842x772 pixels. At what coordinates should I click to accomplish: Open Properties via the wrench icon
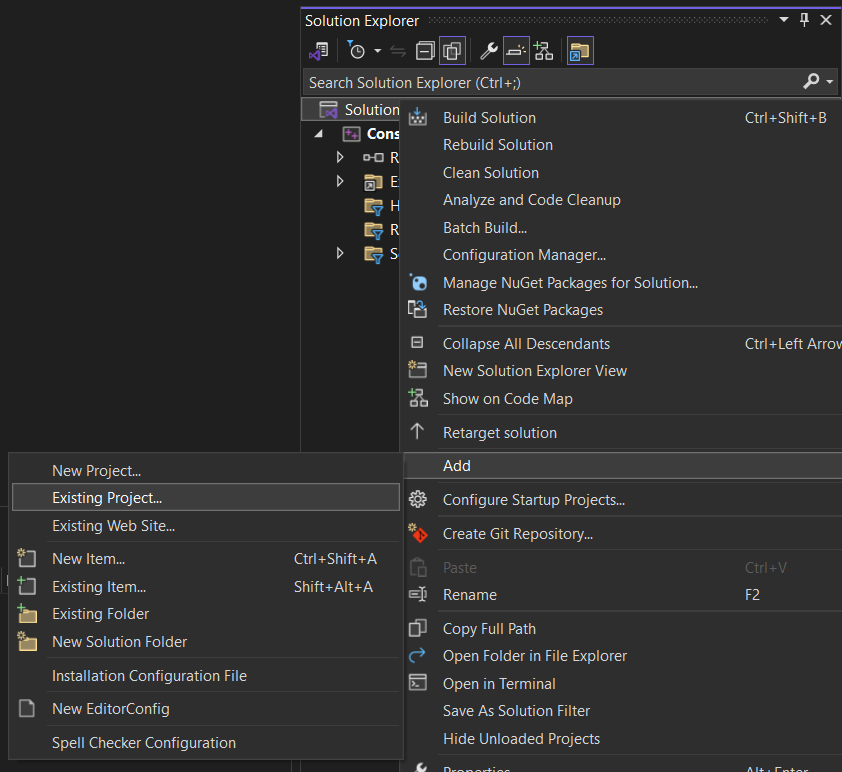pos(489,51)
